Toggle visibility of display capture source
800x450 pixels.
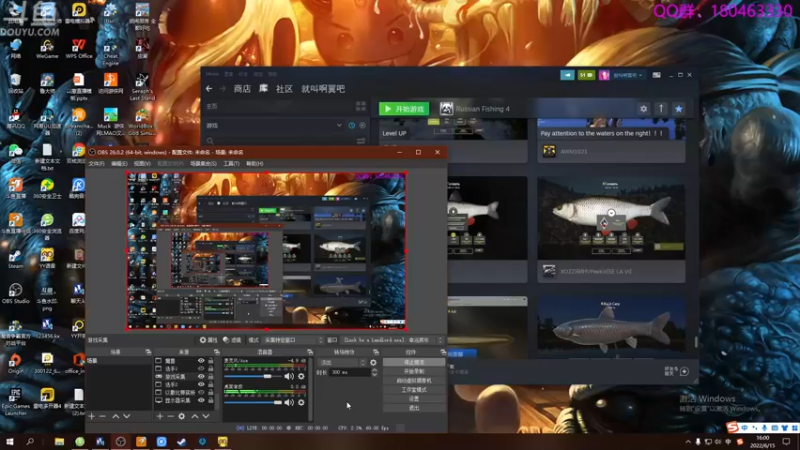[201, 401]
